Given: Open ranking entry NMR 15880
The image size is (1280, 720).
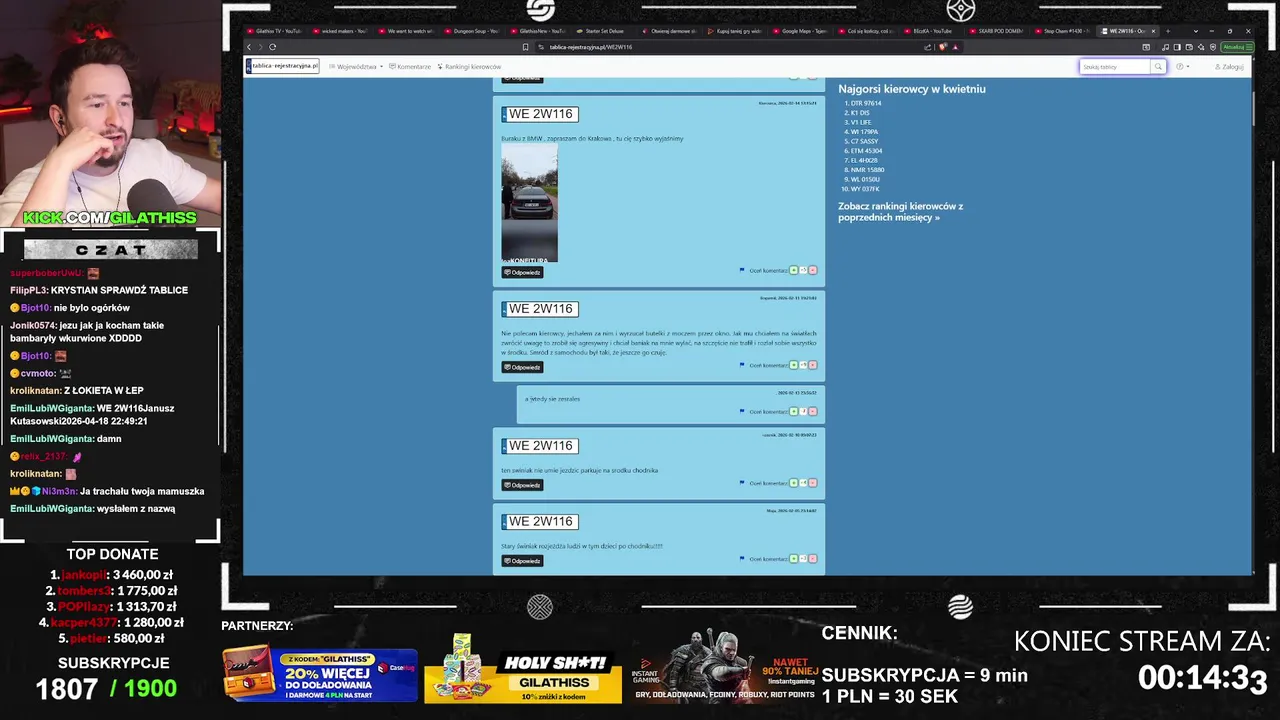Looking at the screenshot, I should [x=867, y=170].
